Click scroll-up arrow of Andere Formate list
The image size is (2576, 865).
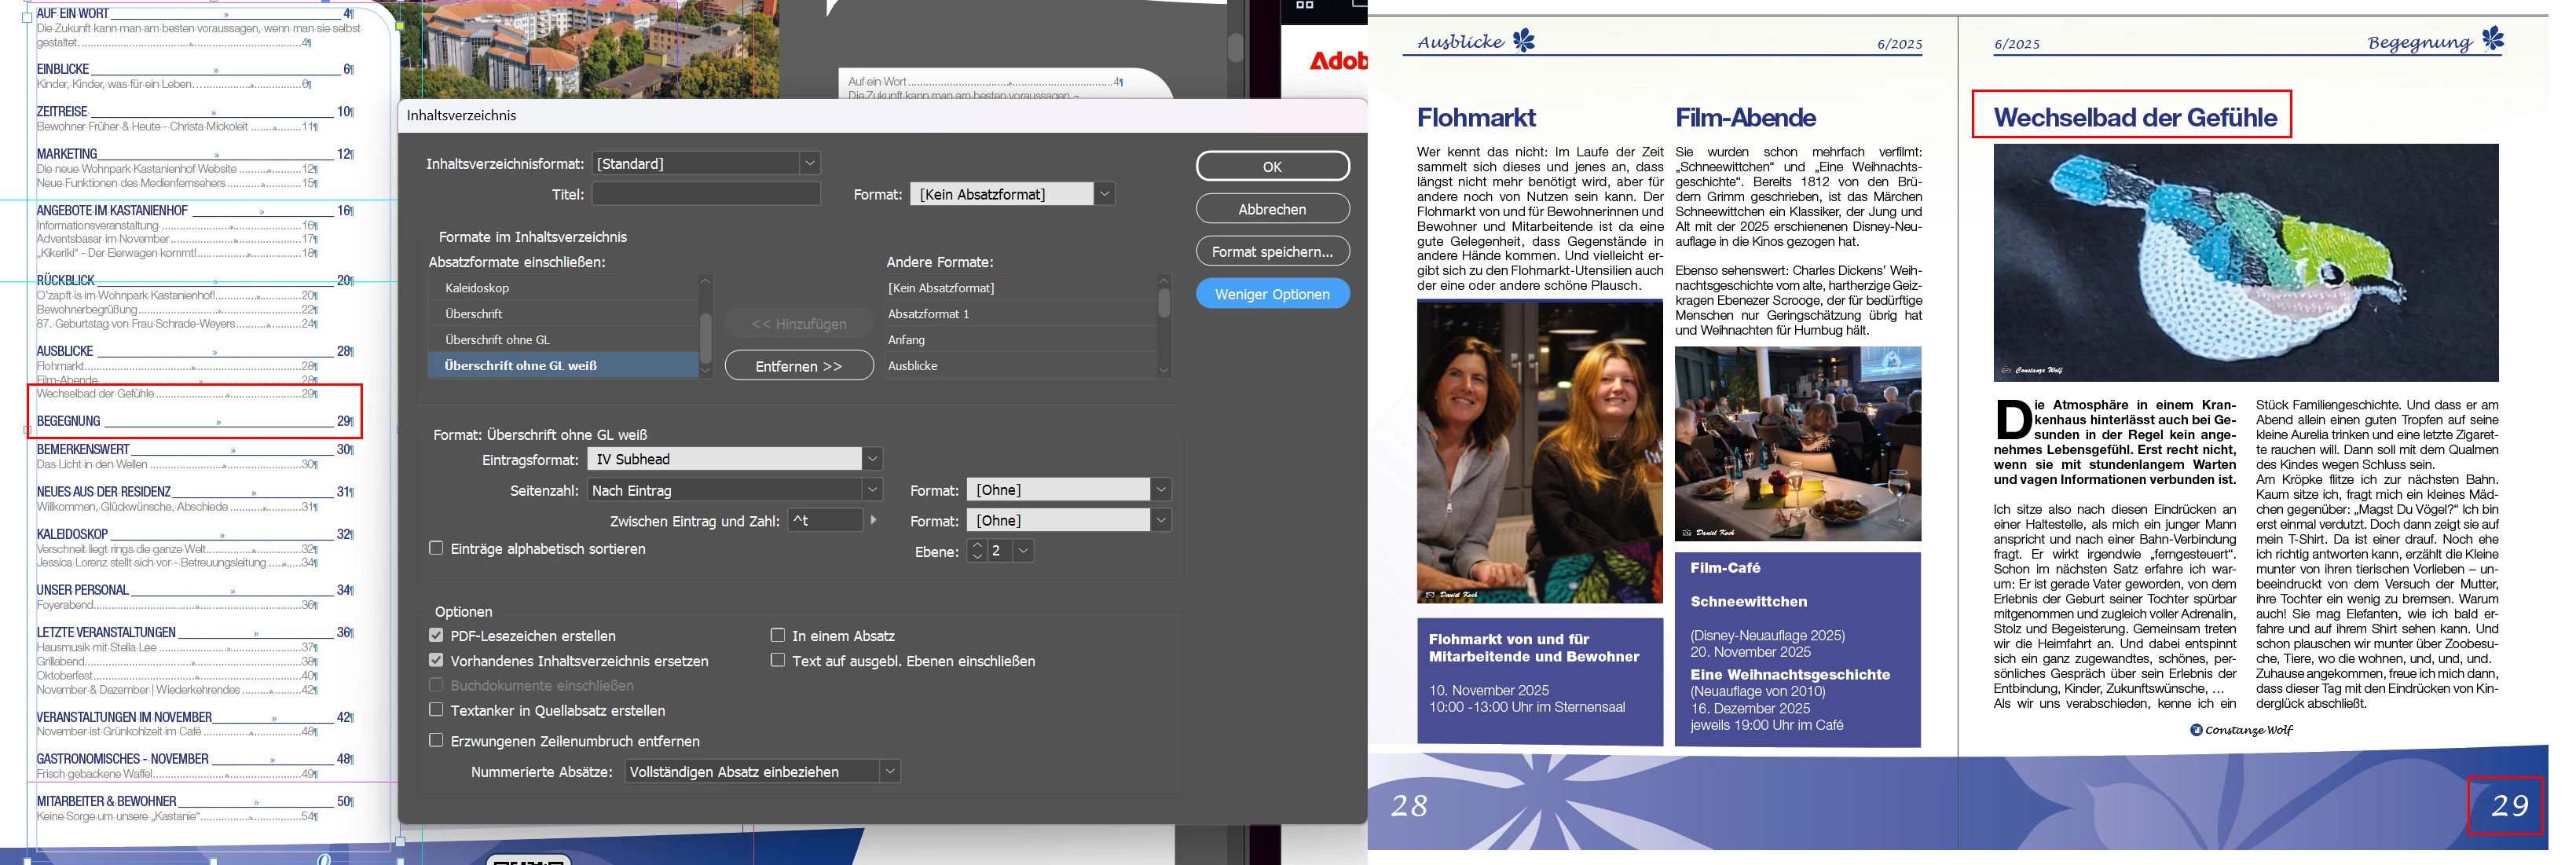[x=1163, y=282]
